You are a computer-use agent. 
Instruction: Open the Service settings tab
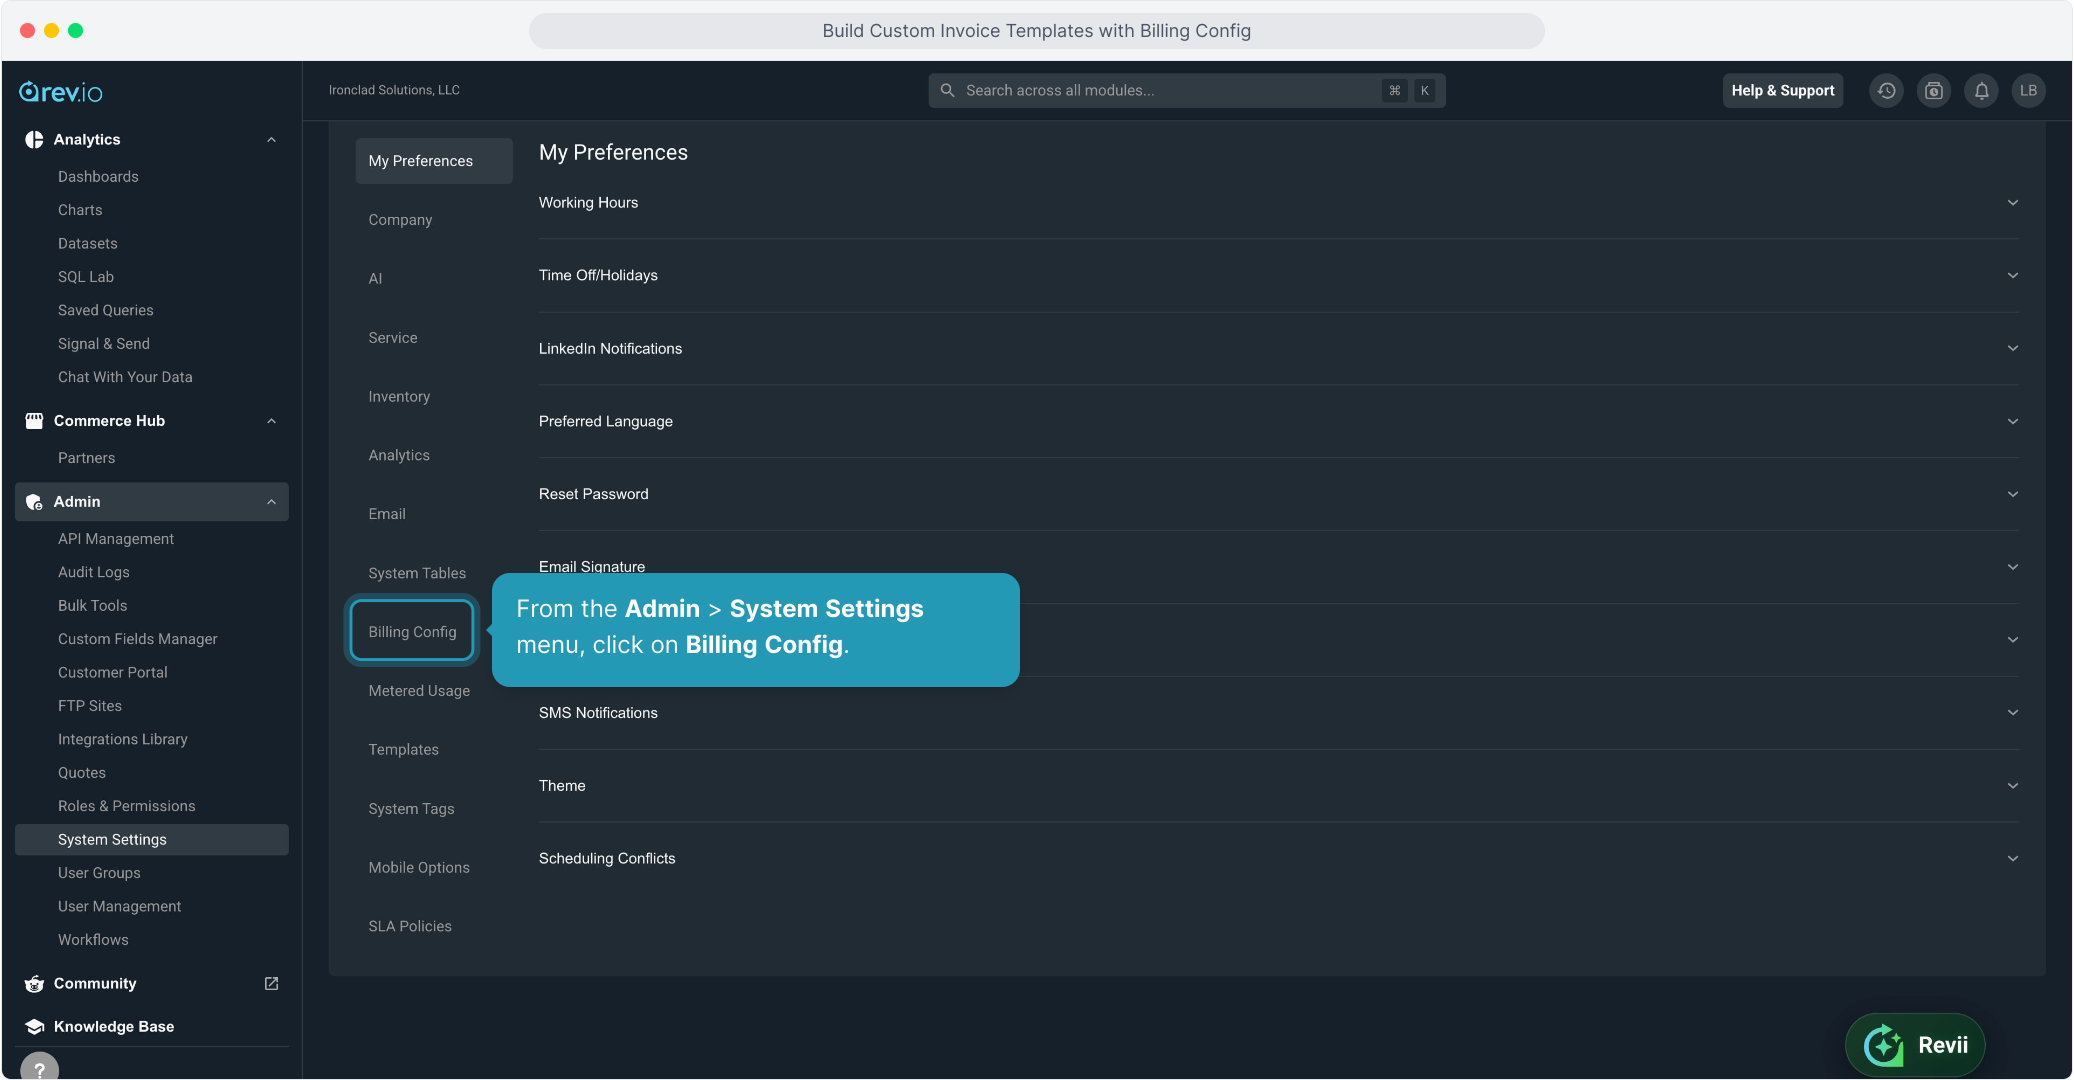click(x=393, y=338)
